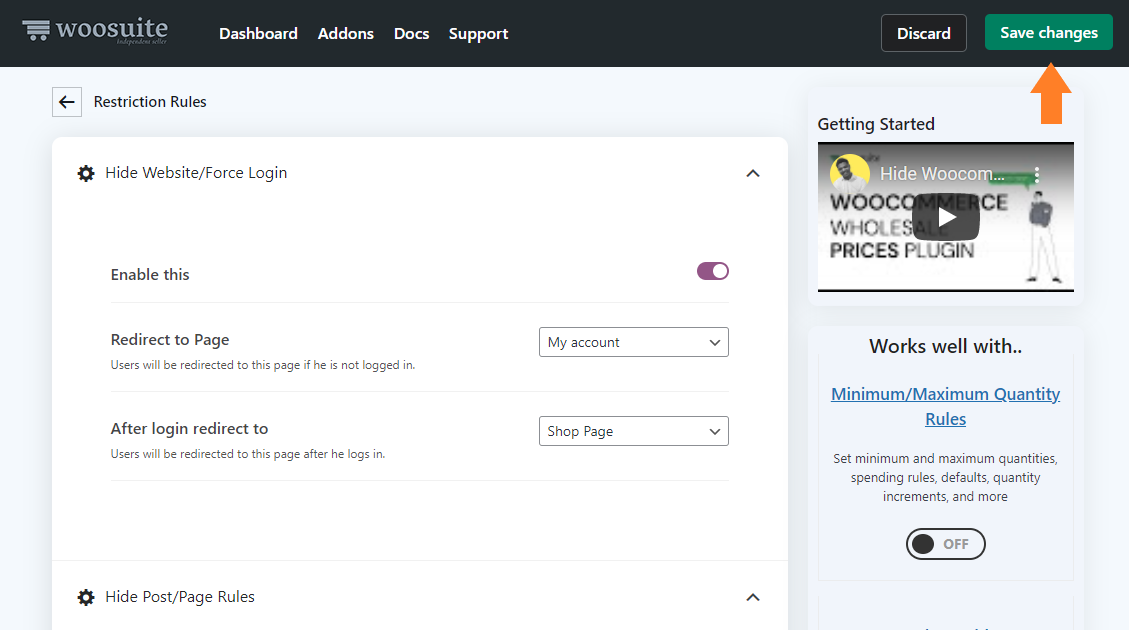Click the Redirect to Page label

tap(170, 339)
